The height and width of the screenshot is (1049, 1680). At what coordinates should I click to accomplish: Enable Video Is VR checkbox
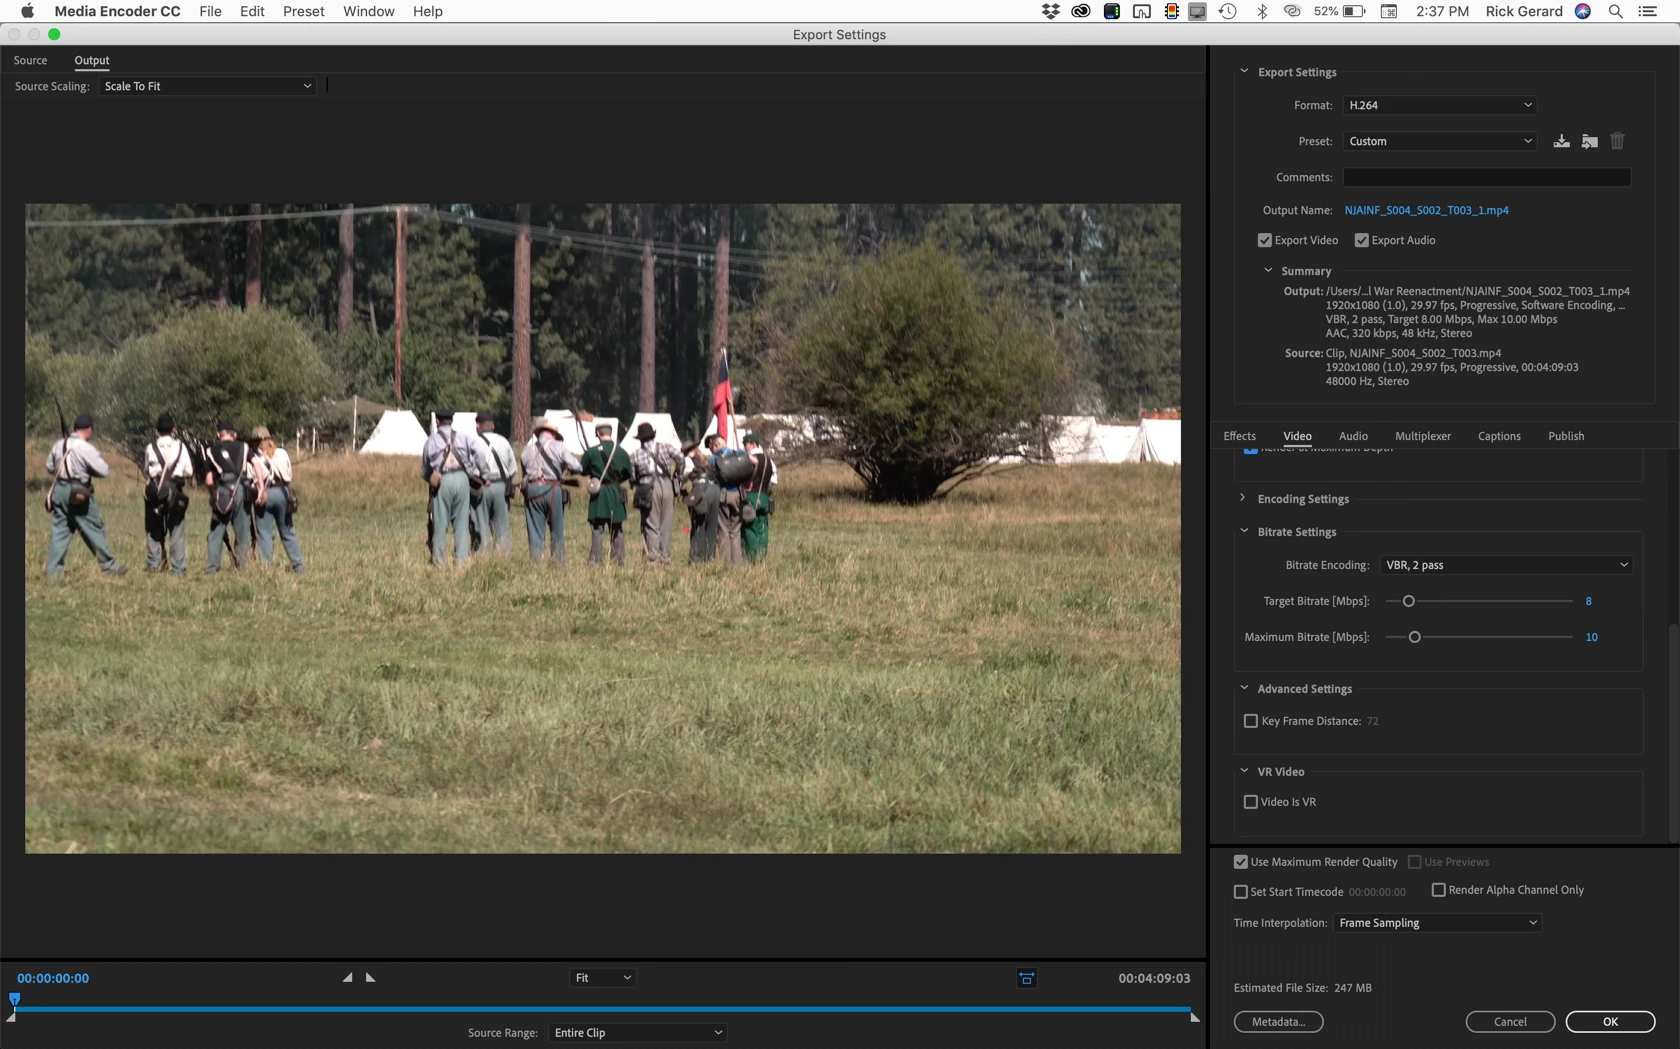1250,802
